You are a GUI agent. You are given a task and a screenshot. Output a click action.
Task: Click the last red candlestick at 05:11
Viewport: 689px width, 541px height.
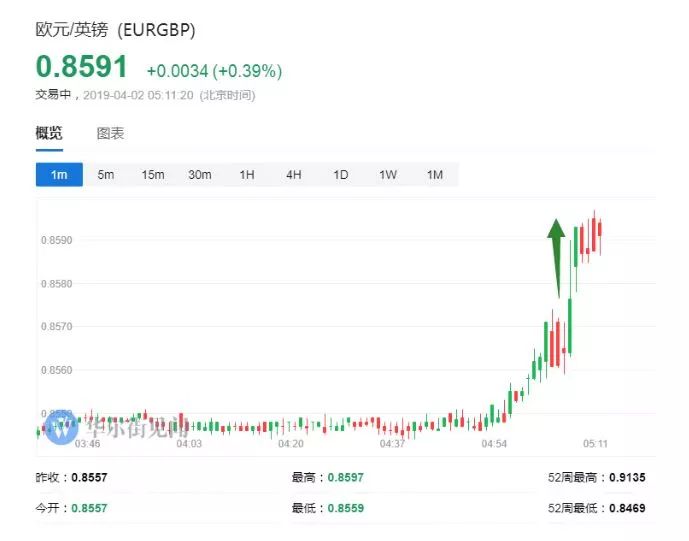point(600,230)
